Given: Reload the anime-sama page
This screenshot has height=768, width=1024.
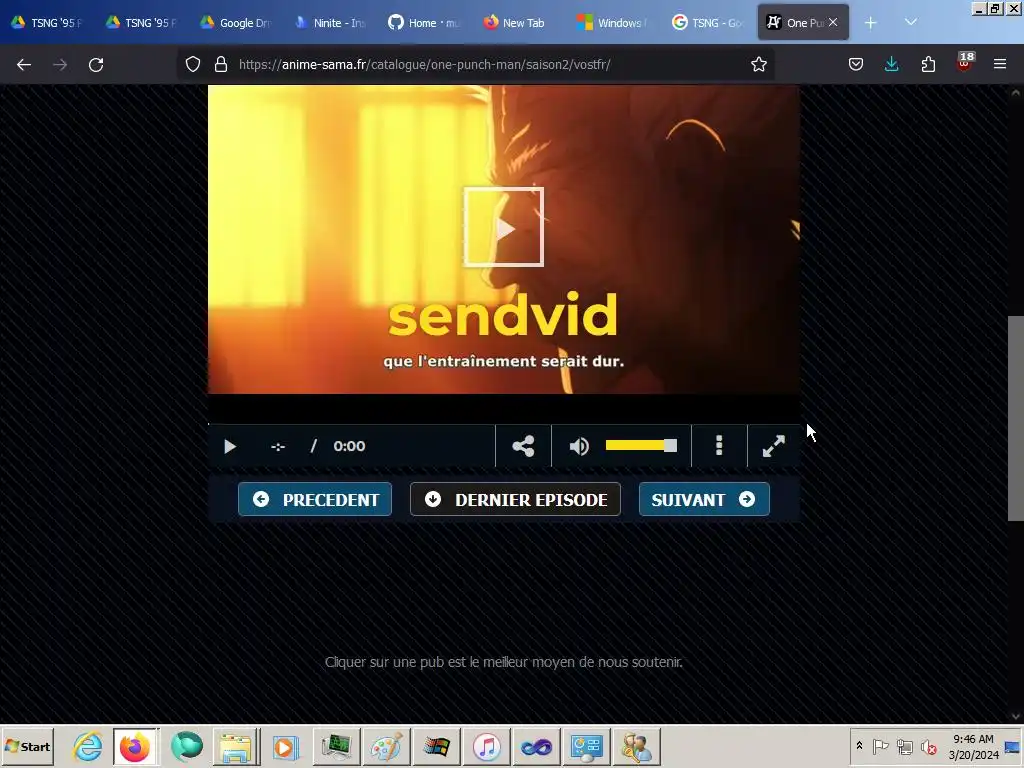Looking at the screenshot, I should click(96, 65).
